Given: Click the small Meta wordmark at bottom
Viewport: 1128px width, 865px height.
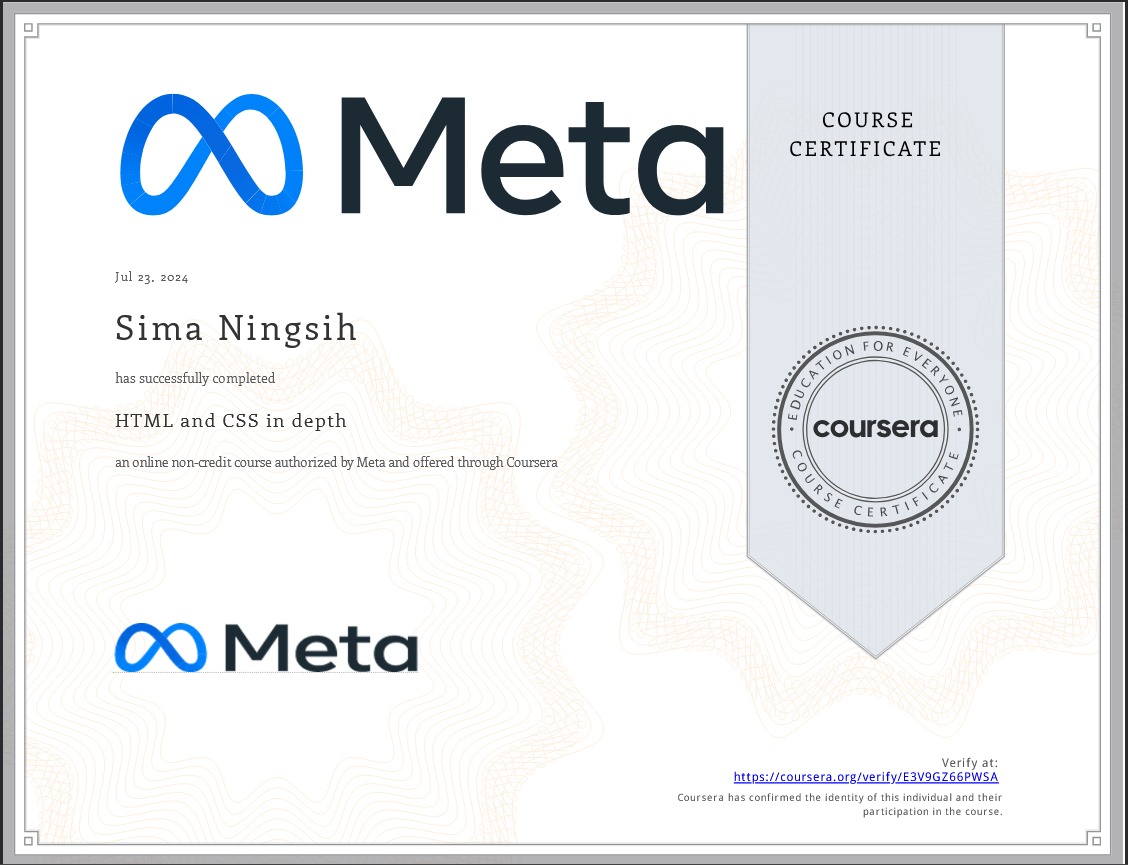Looking at the screenshot, I should tap(320, 648).
